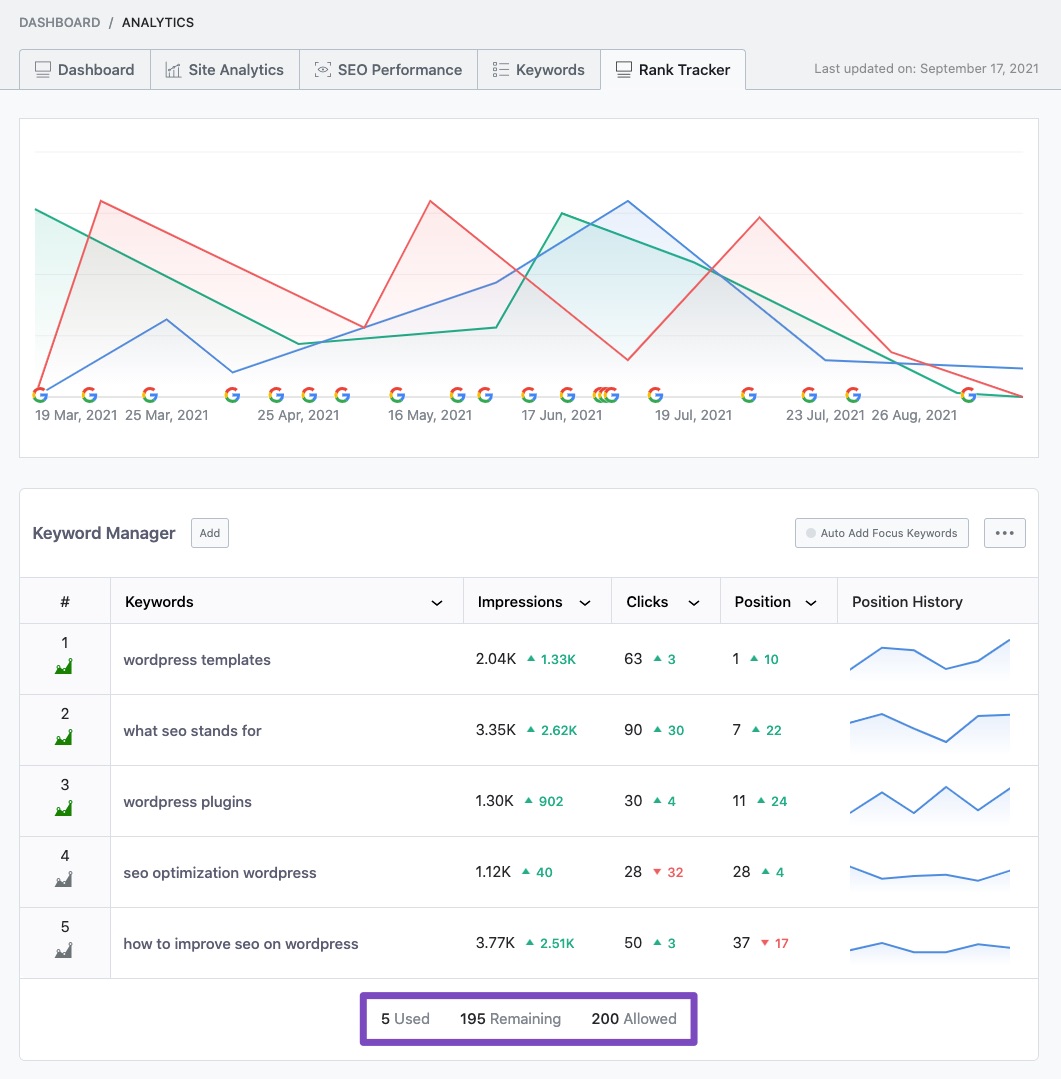The image size is (1061, 1079).
Task: Click the bar chart icon on Site Analytics tab
Action: point(173,69)
